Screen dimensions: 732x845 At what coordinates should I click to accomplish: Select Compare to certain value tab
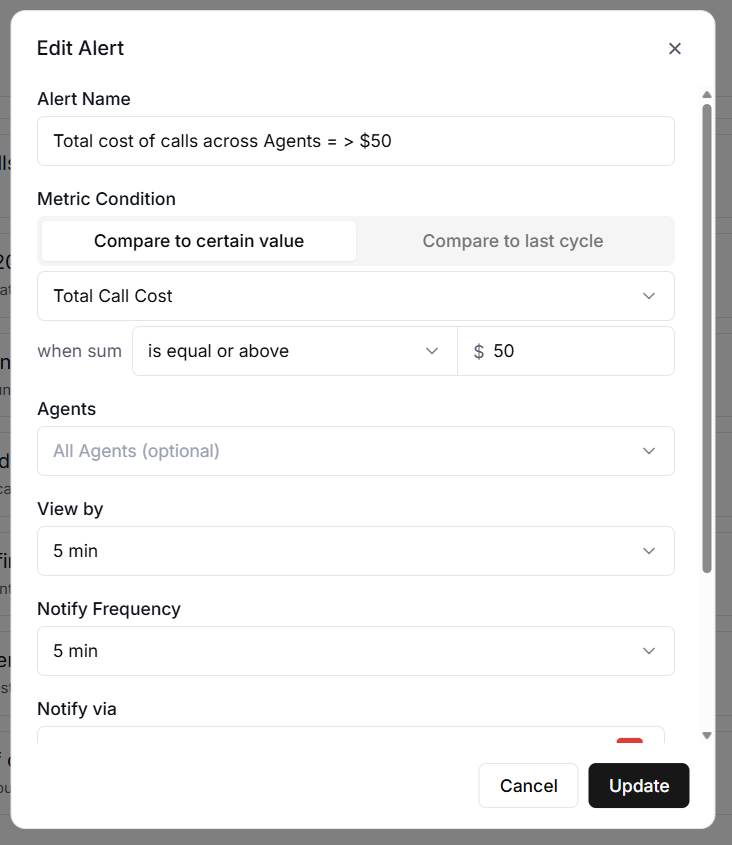click(199, 241)
